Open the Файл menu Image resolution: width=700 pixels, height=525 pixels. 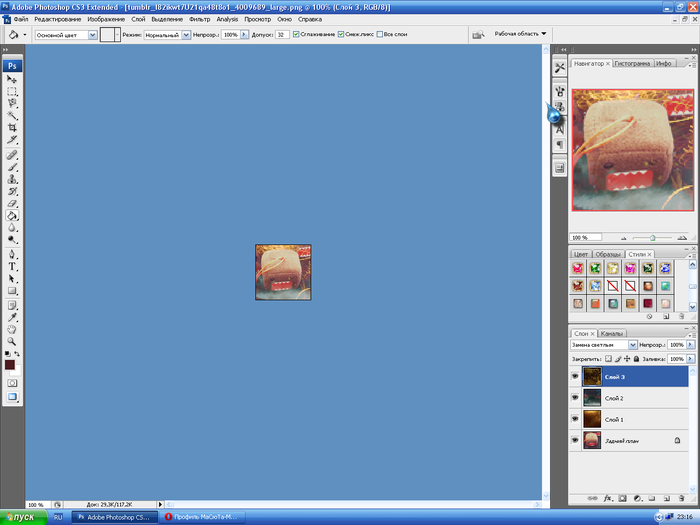point(21,19)
